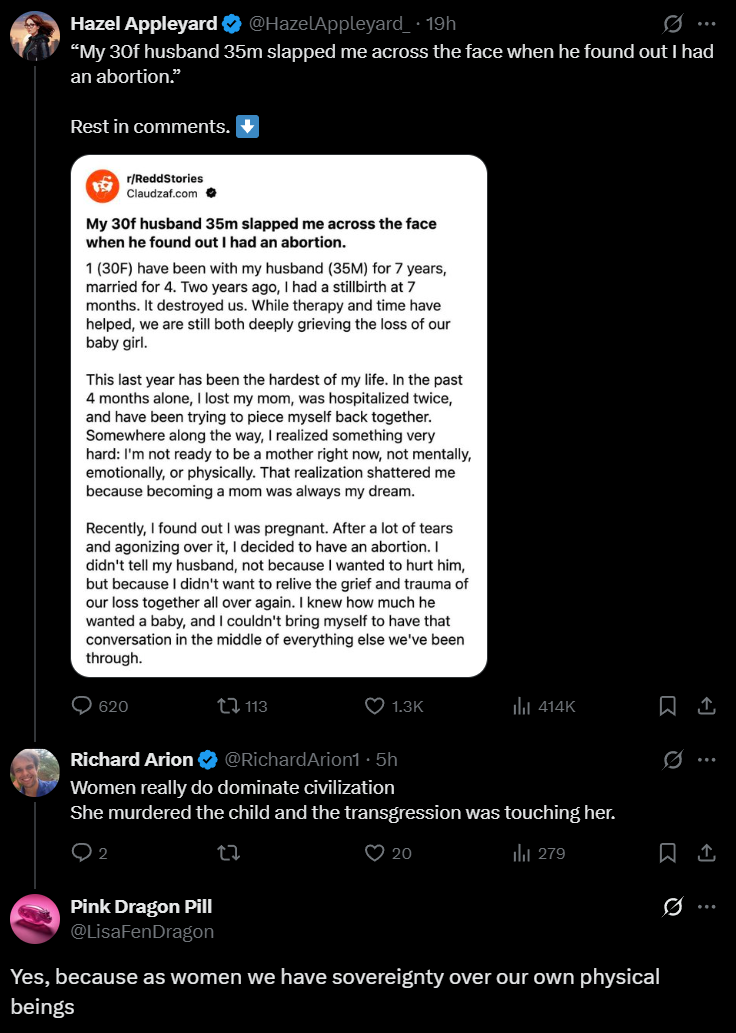Screen dimensions: 736x1033
Task: Bookmark Richard Arion's comment
Action: [668, 853]
